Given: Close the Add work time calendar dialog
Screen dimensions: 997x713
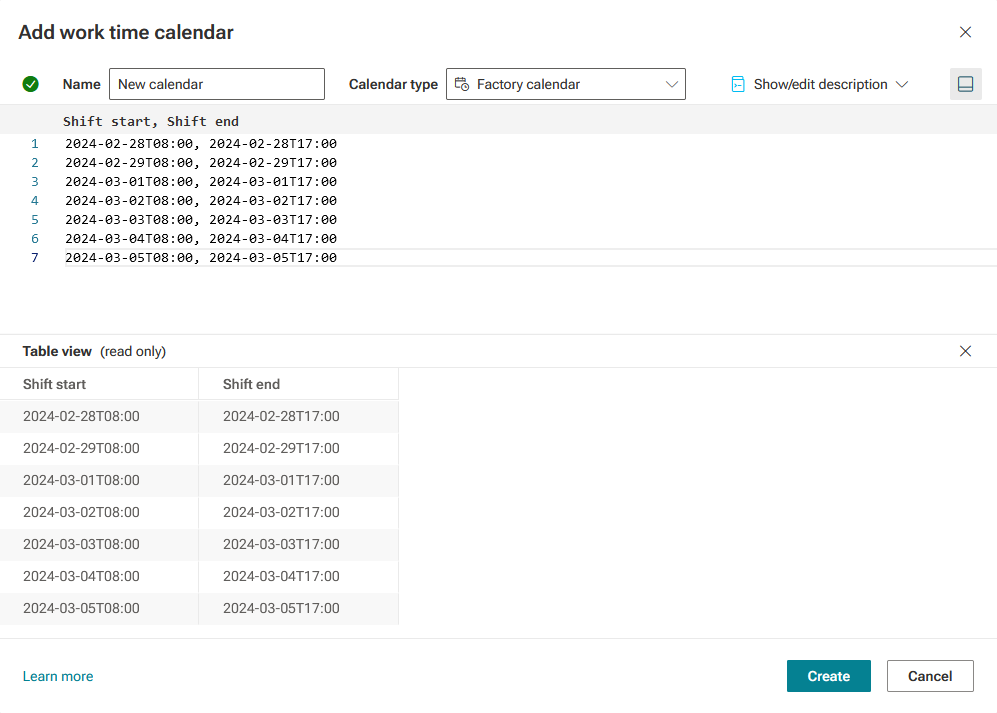Looking at the screenshot, I should click(x=965, y=32).
